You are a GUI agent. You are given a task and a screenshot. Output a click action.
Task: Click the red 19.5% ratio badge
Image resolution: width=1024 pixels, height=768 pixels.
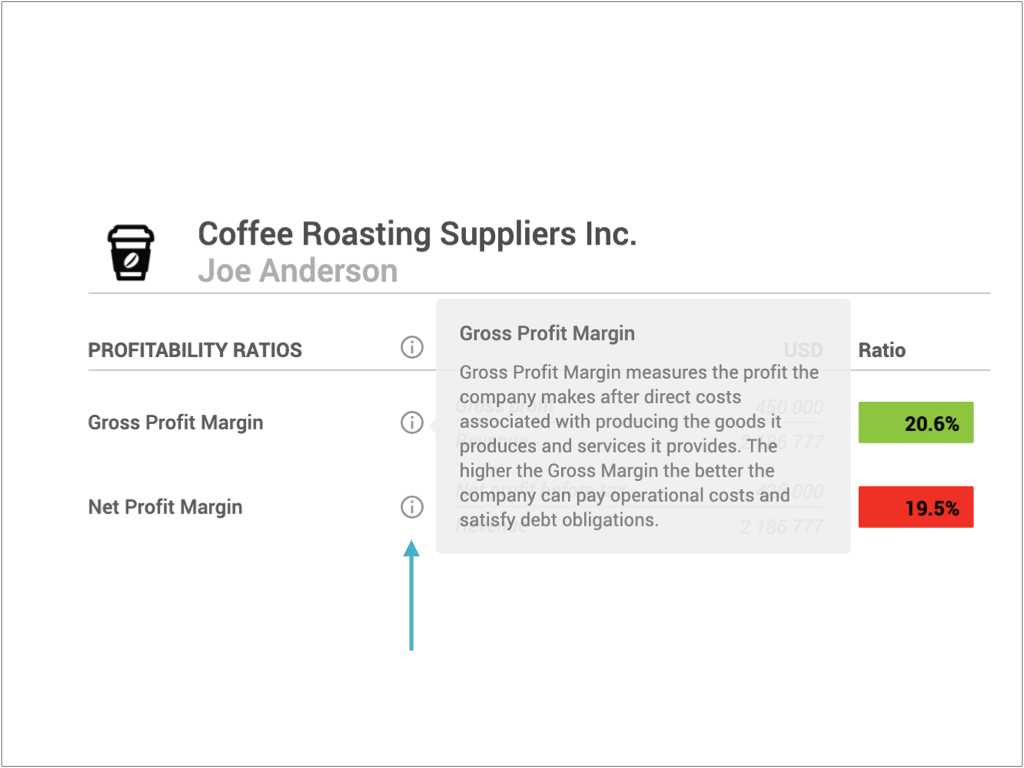coord(916,507)
